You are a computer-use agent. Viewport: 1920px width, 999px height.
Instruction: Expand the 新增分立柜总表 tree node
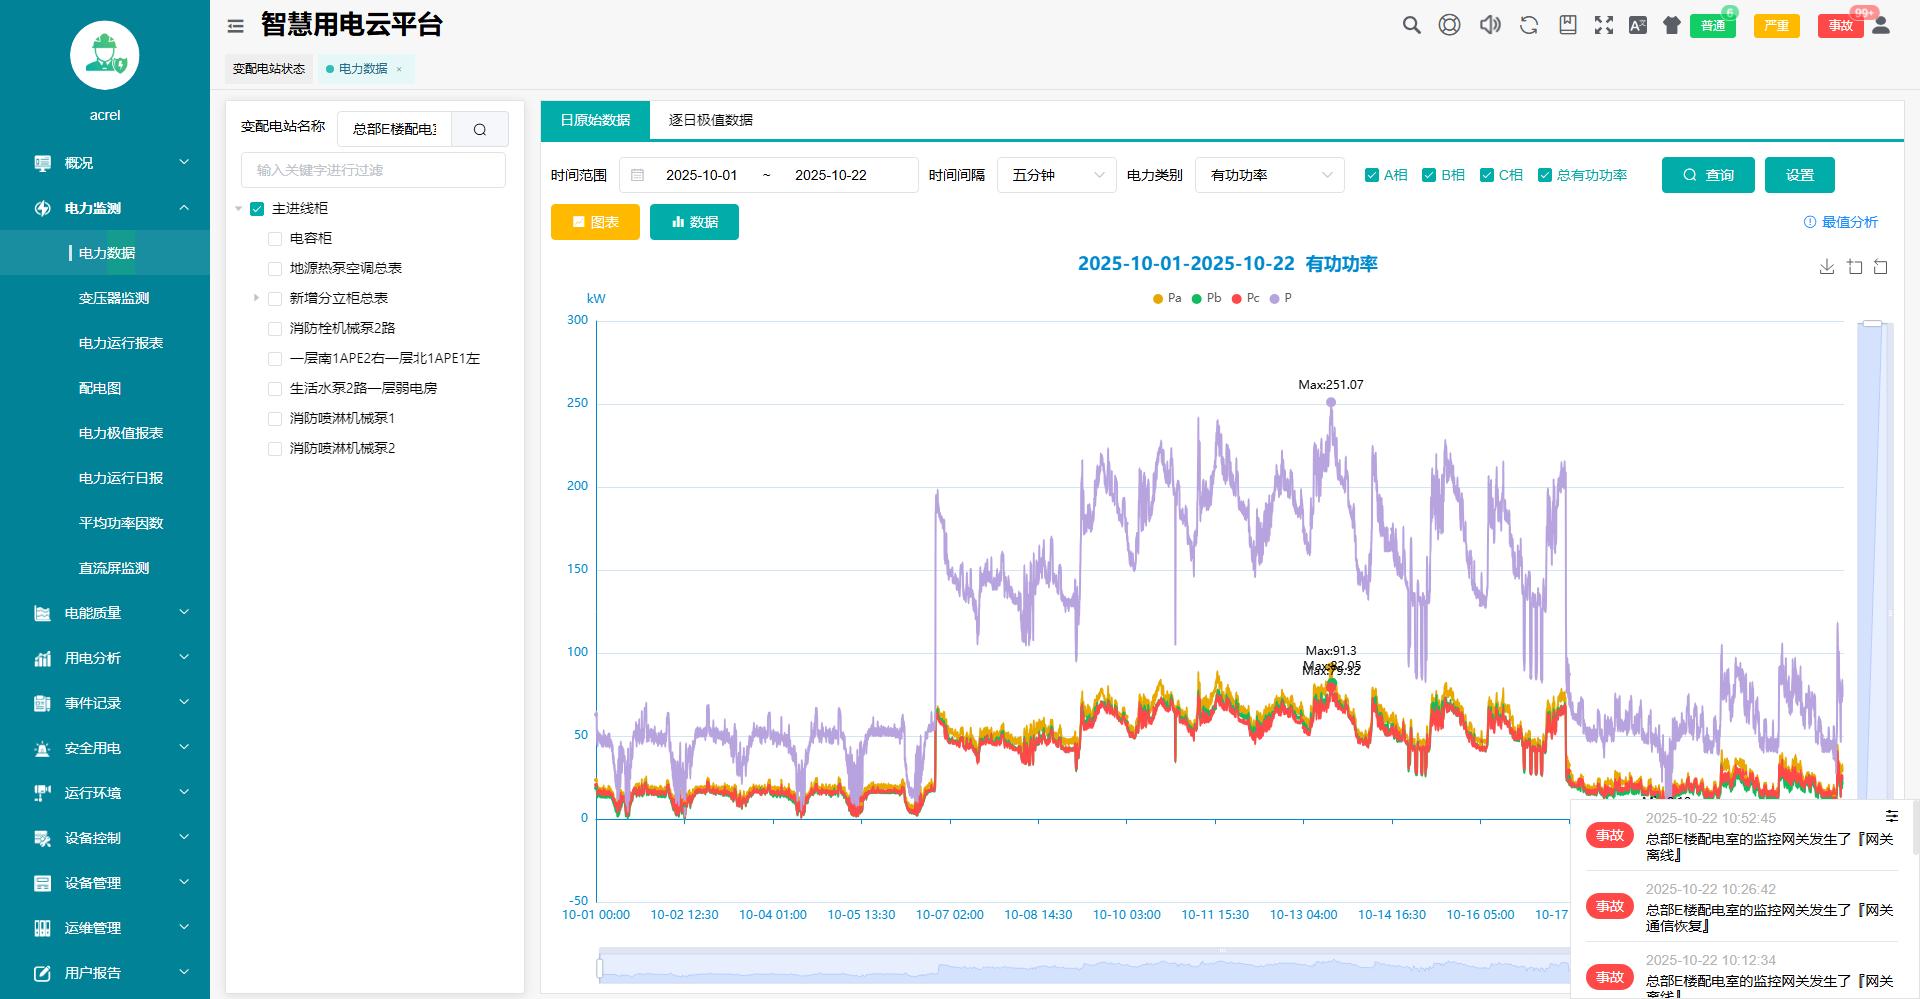click(x=256, y=298)
